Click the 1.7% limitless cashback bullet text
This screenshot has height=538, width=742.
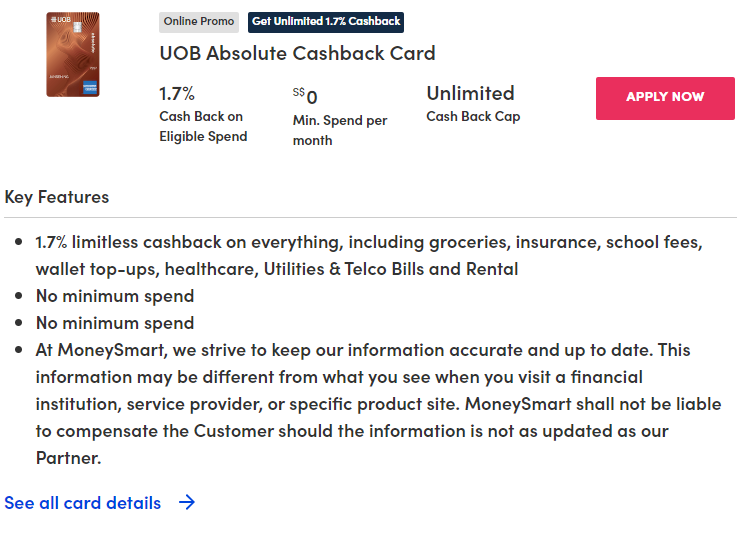click(369, 256)
